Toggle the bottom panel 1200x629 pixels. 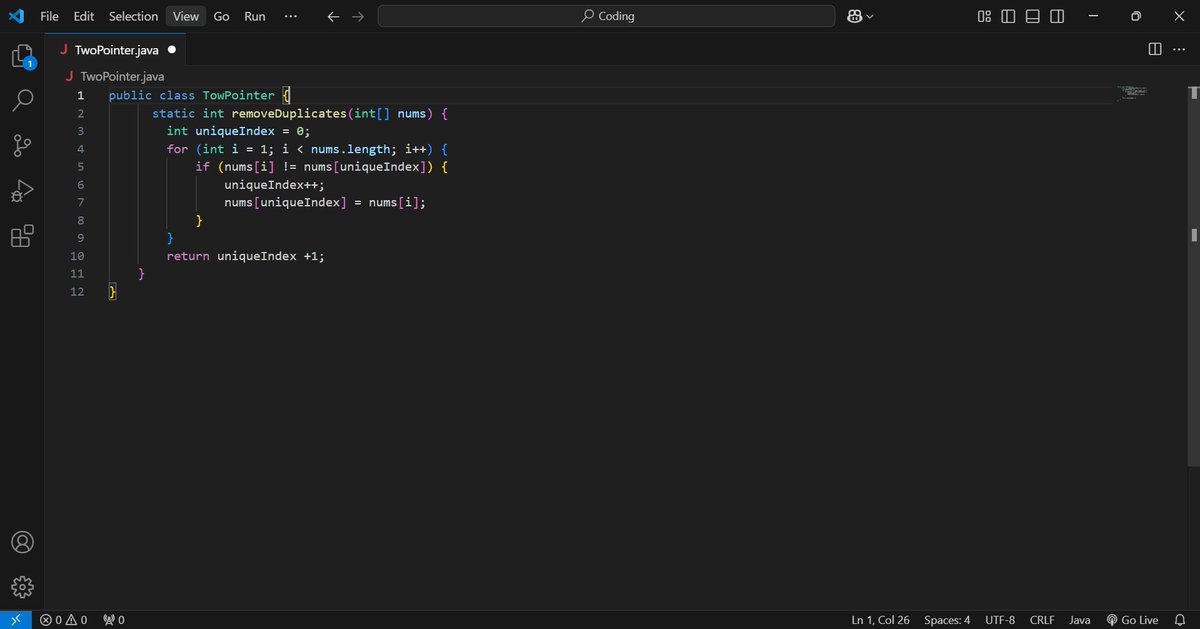tap(1033, 16)
